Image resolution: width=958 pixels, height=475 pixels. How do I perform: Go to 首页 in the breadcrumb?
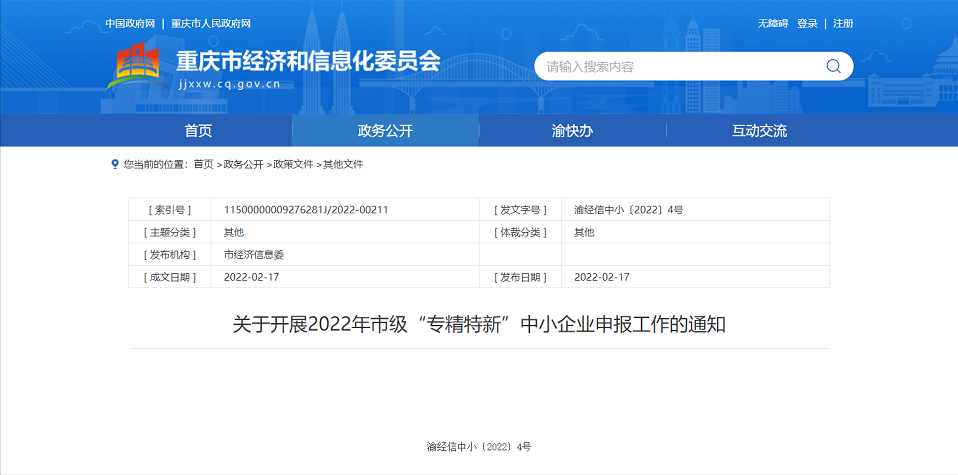click(203, 164)
